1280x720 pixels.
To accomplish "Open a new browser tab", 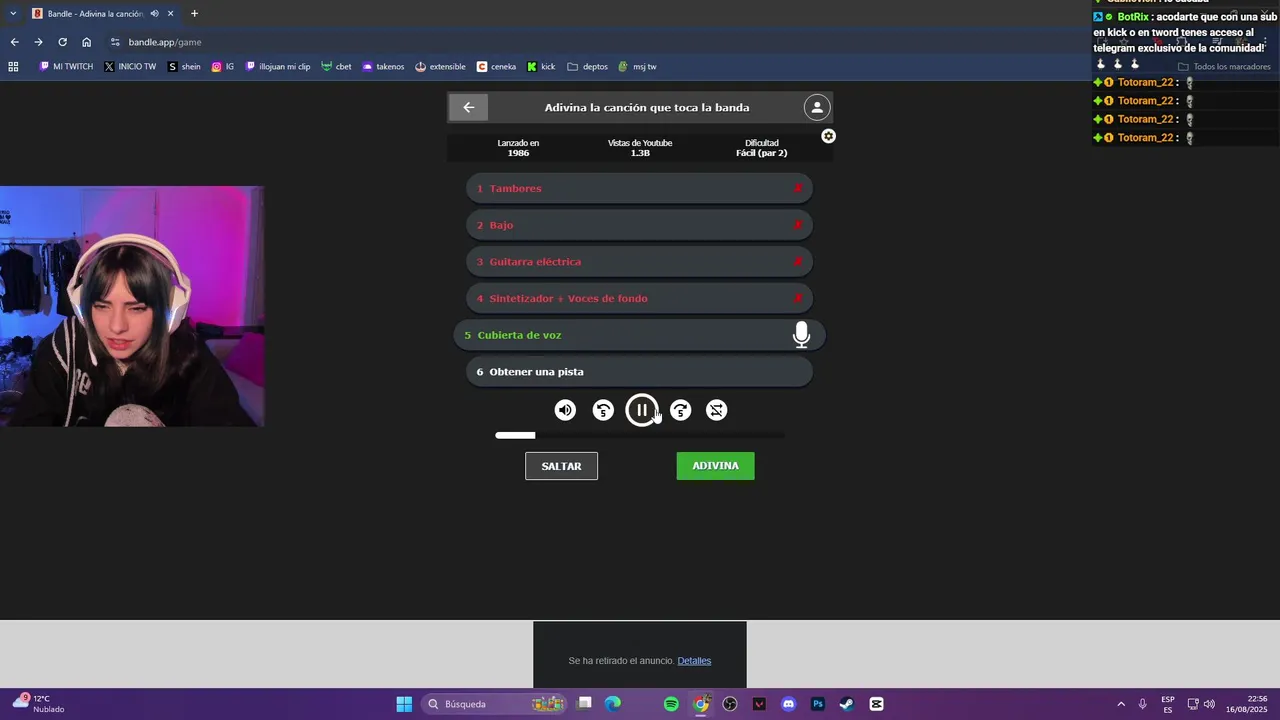I will tap(194, 13).
